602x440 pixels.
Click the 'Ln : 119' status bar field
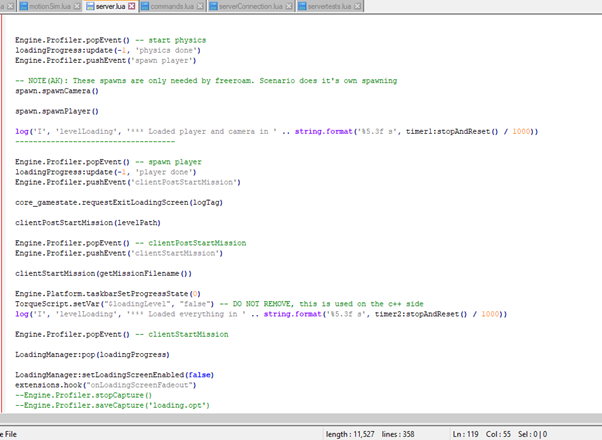(x=465, y=434)
